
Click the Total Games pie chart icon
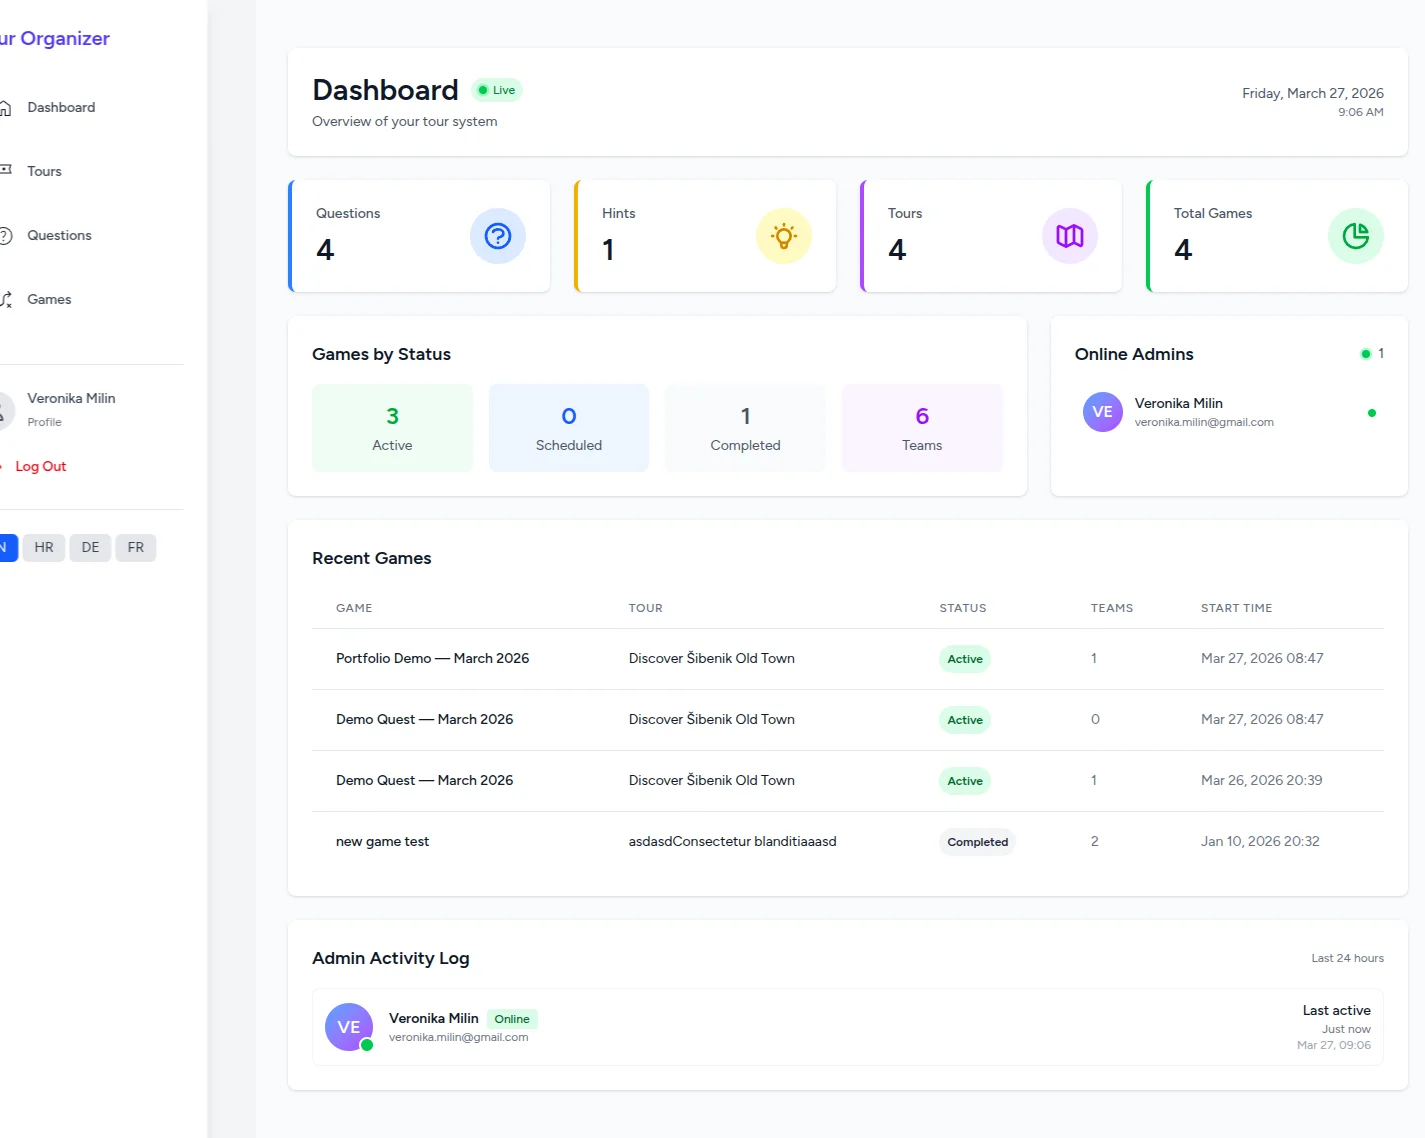click(x=1355, y=236)
